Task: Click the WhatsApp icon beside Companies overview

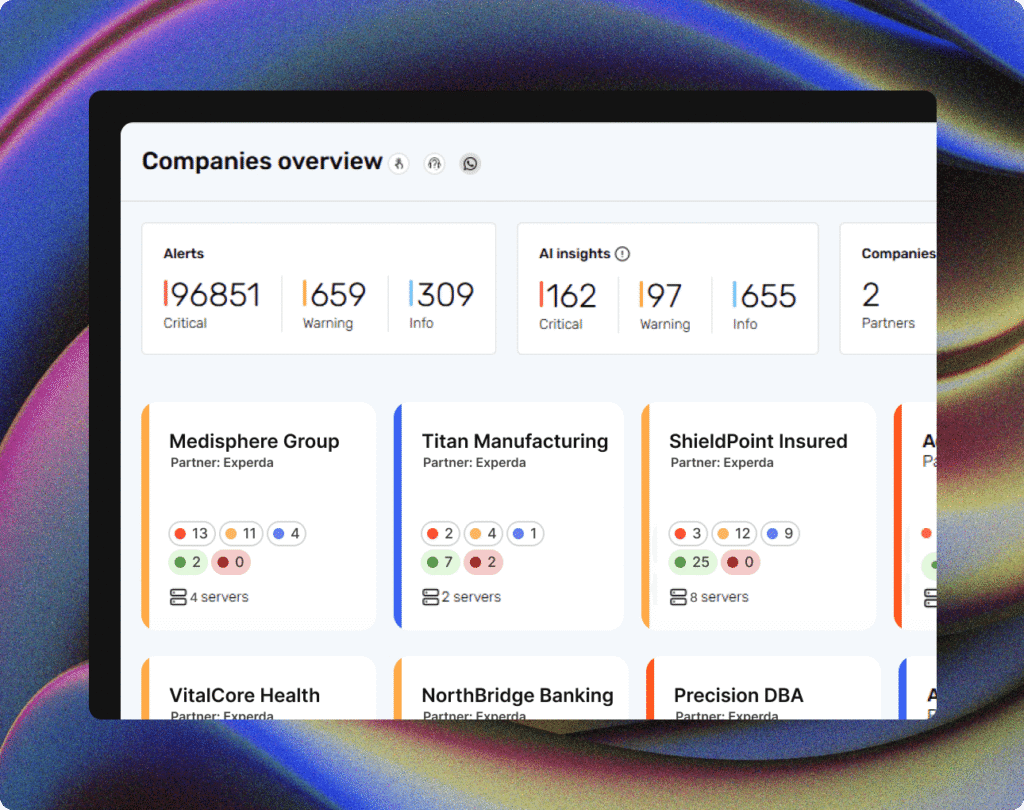Action: (x=470, y=163)
